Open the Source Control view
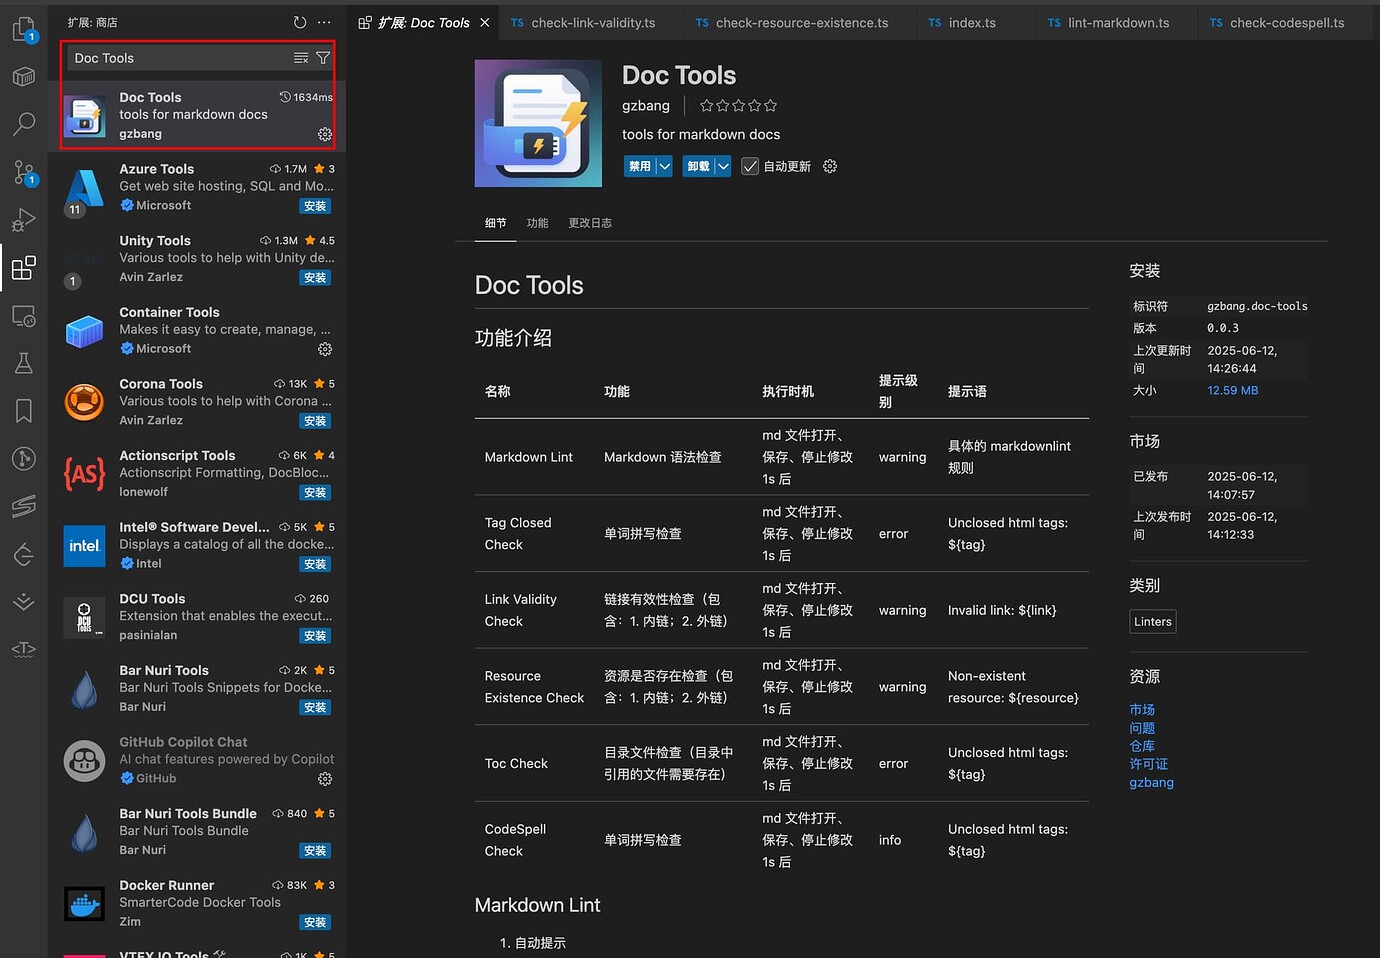The image size is (1380, 958). click(x=23, y=172)
